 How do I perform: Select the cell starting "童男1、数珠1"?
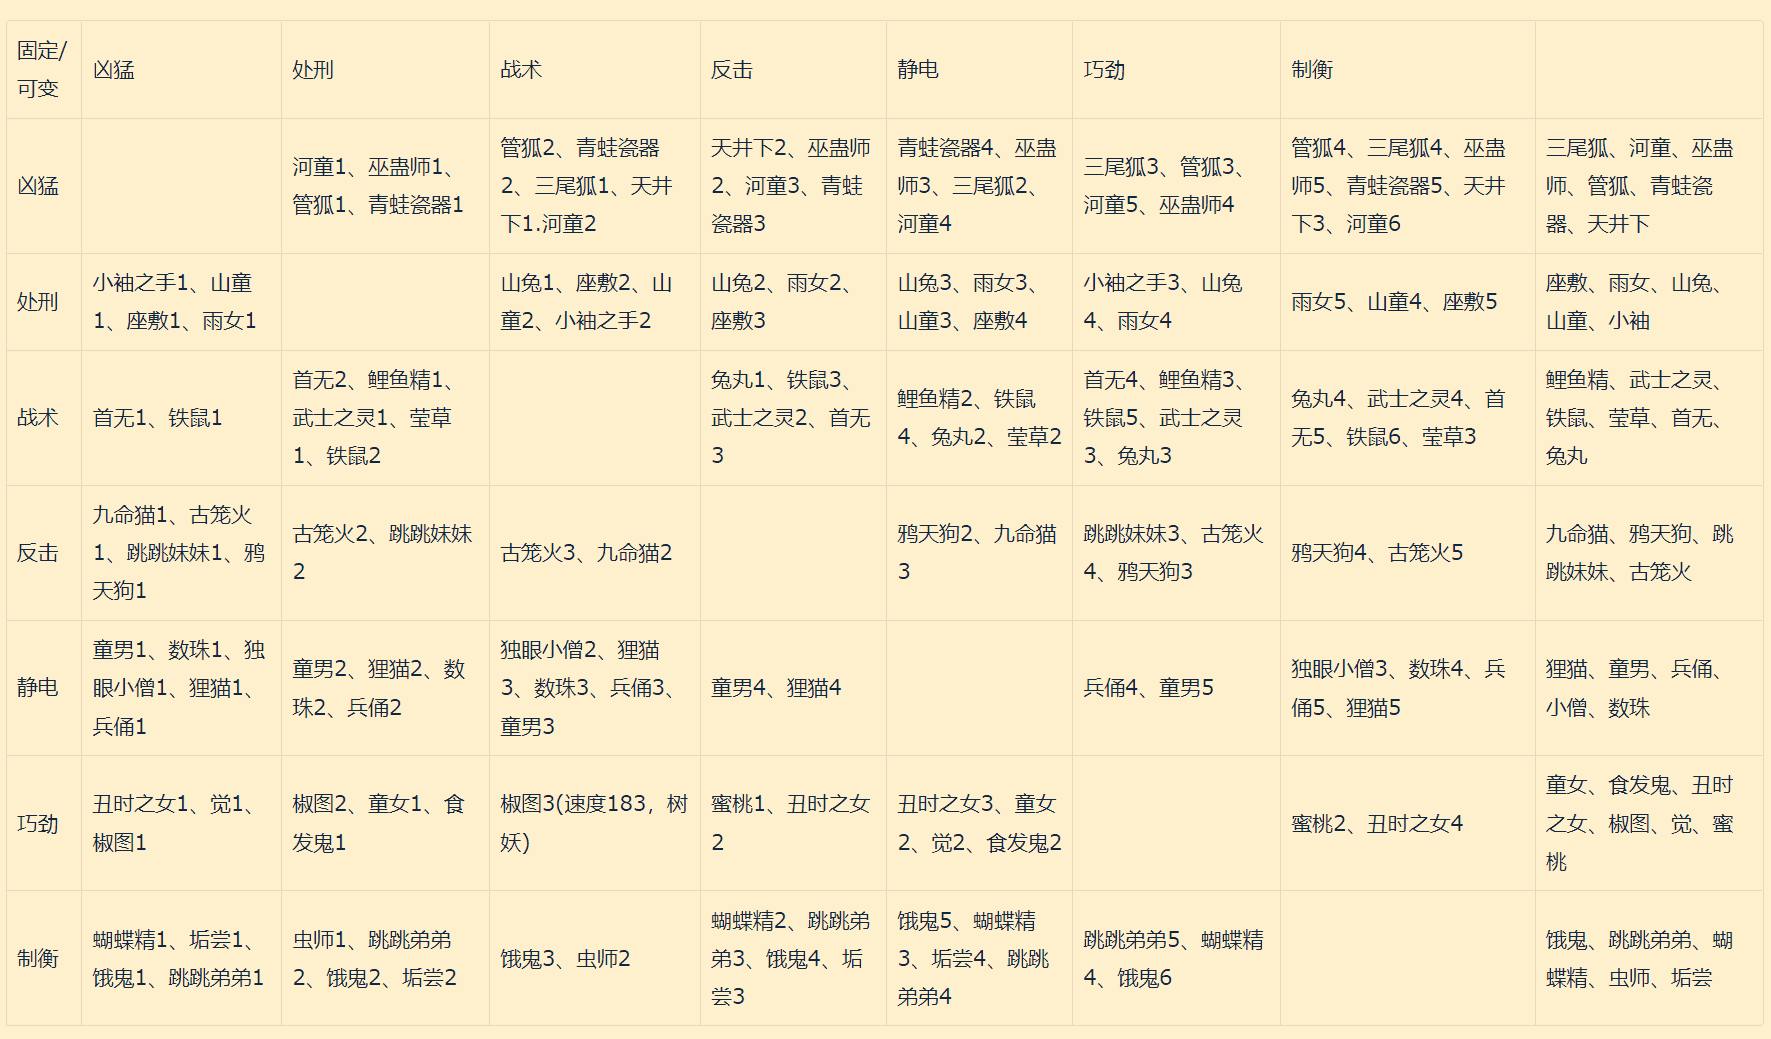tap(181, 688)
